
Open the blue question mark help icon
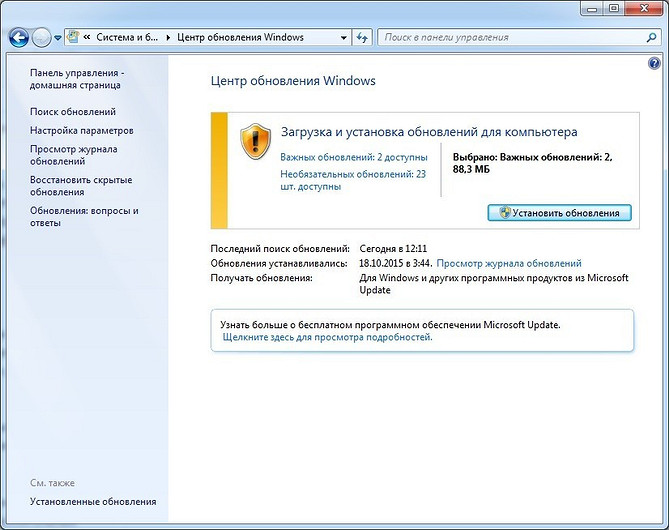(x=654, y=62)
